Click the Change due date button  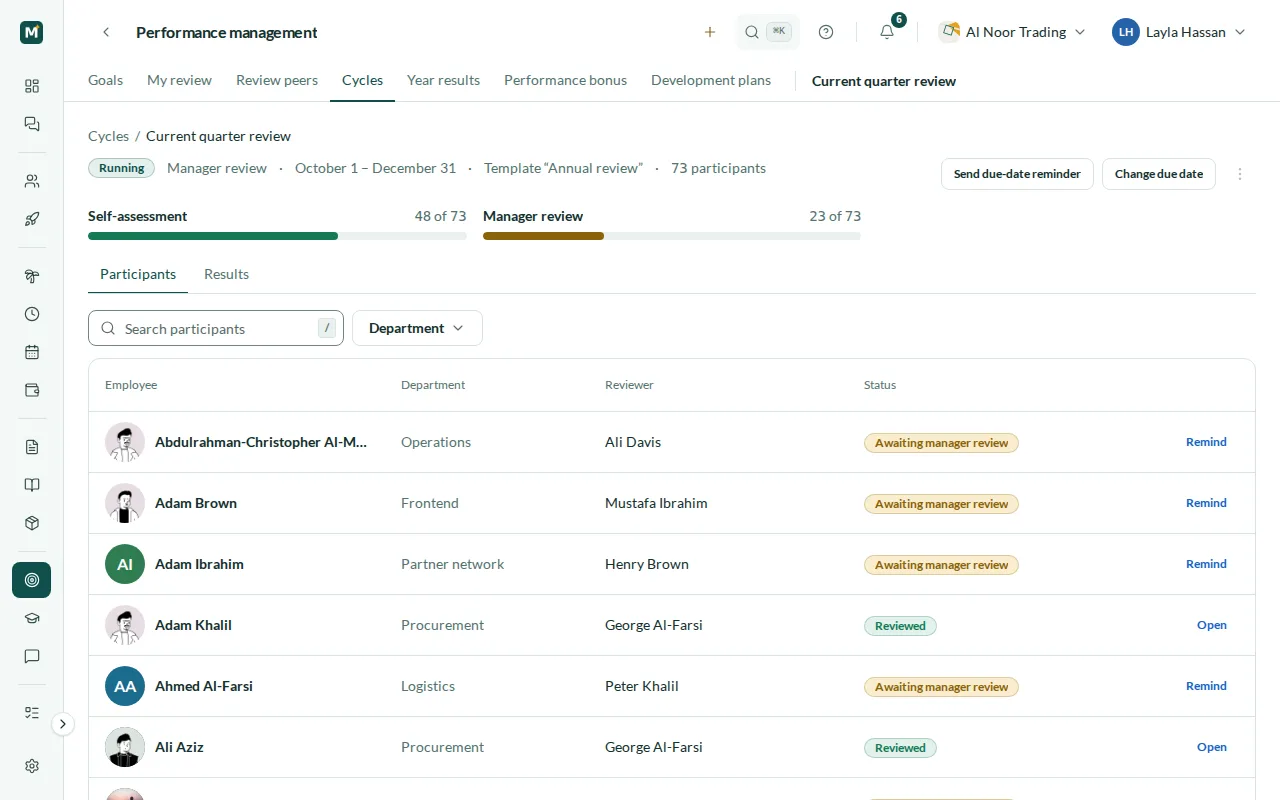pos(1159,174)
